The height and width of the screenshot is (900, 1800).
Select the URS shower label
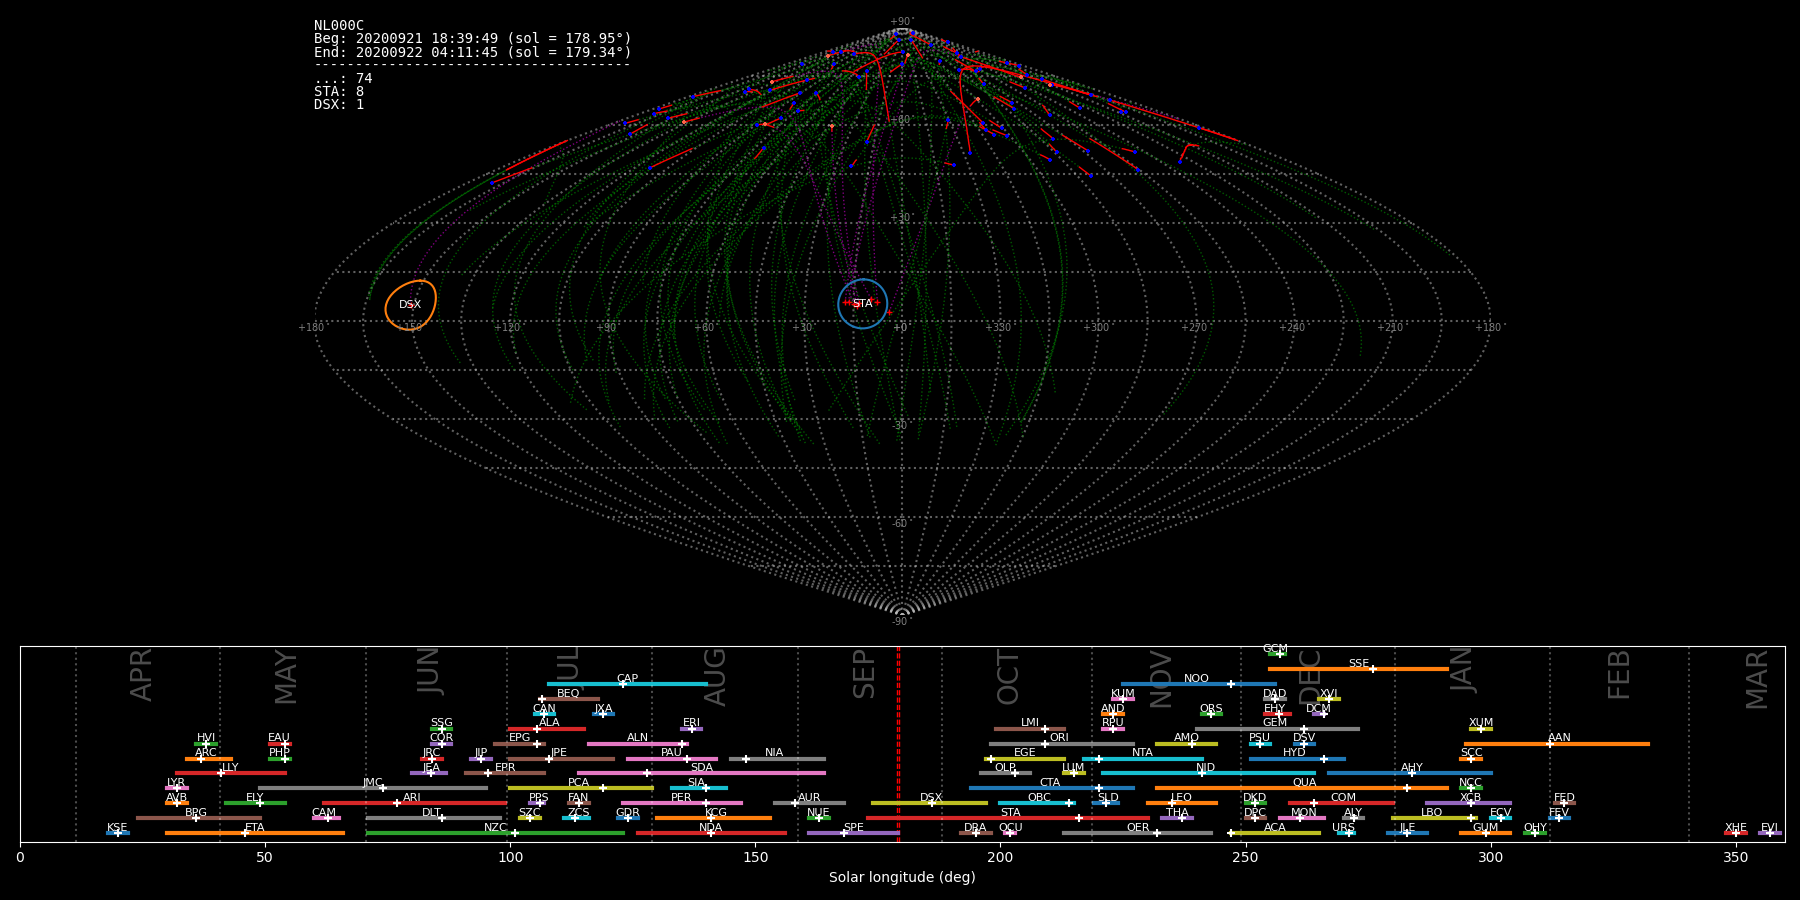click(x=1344, y=828)
